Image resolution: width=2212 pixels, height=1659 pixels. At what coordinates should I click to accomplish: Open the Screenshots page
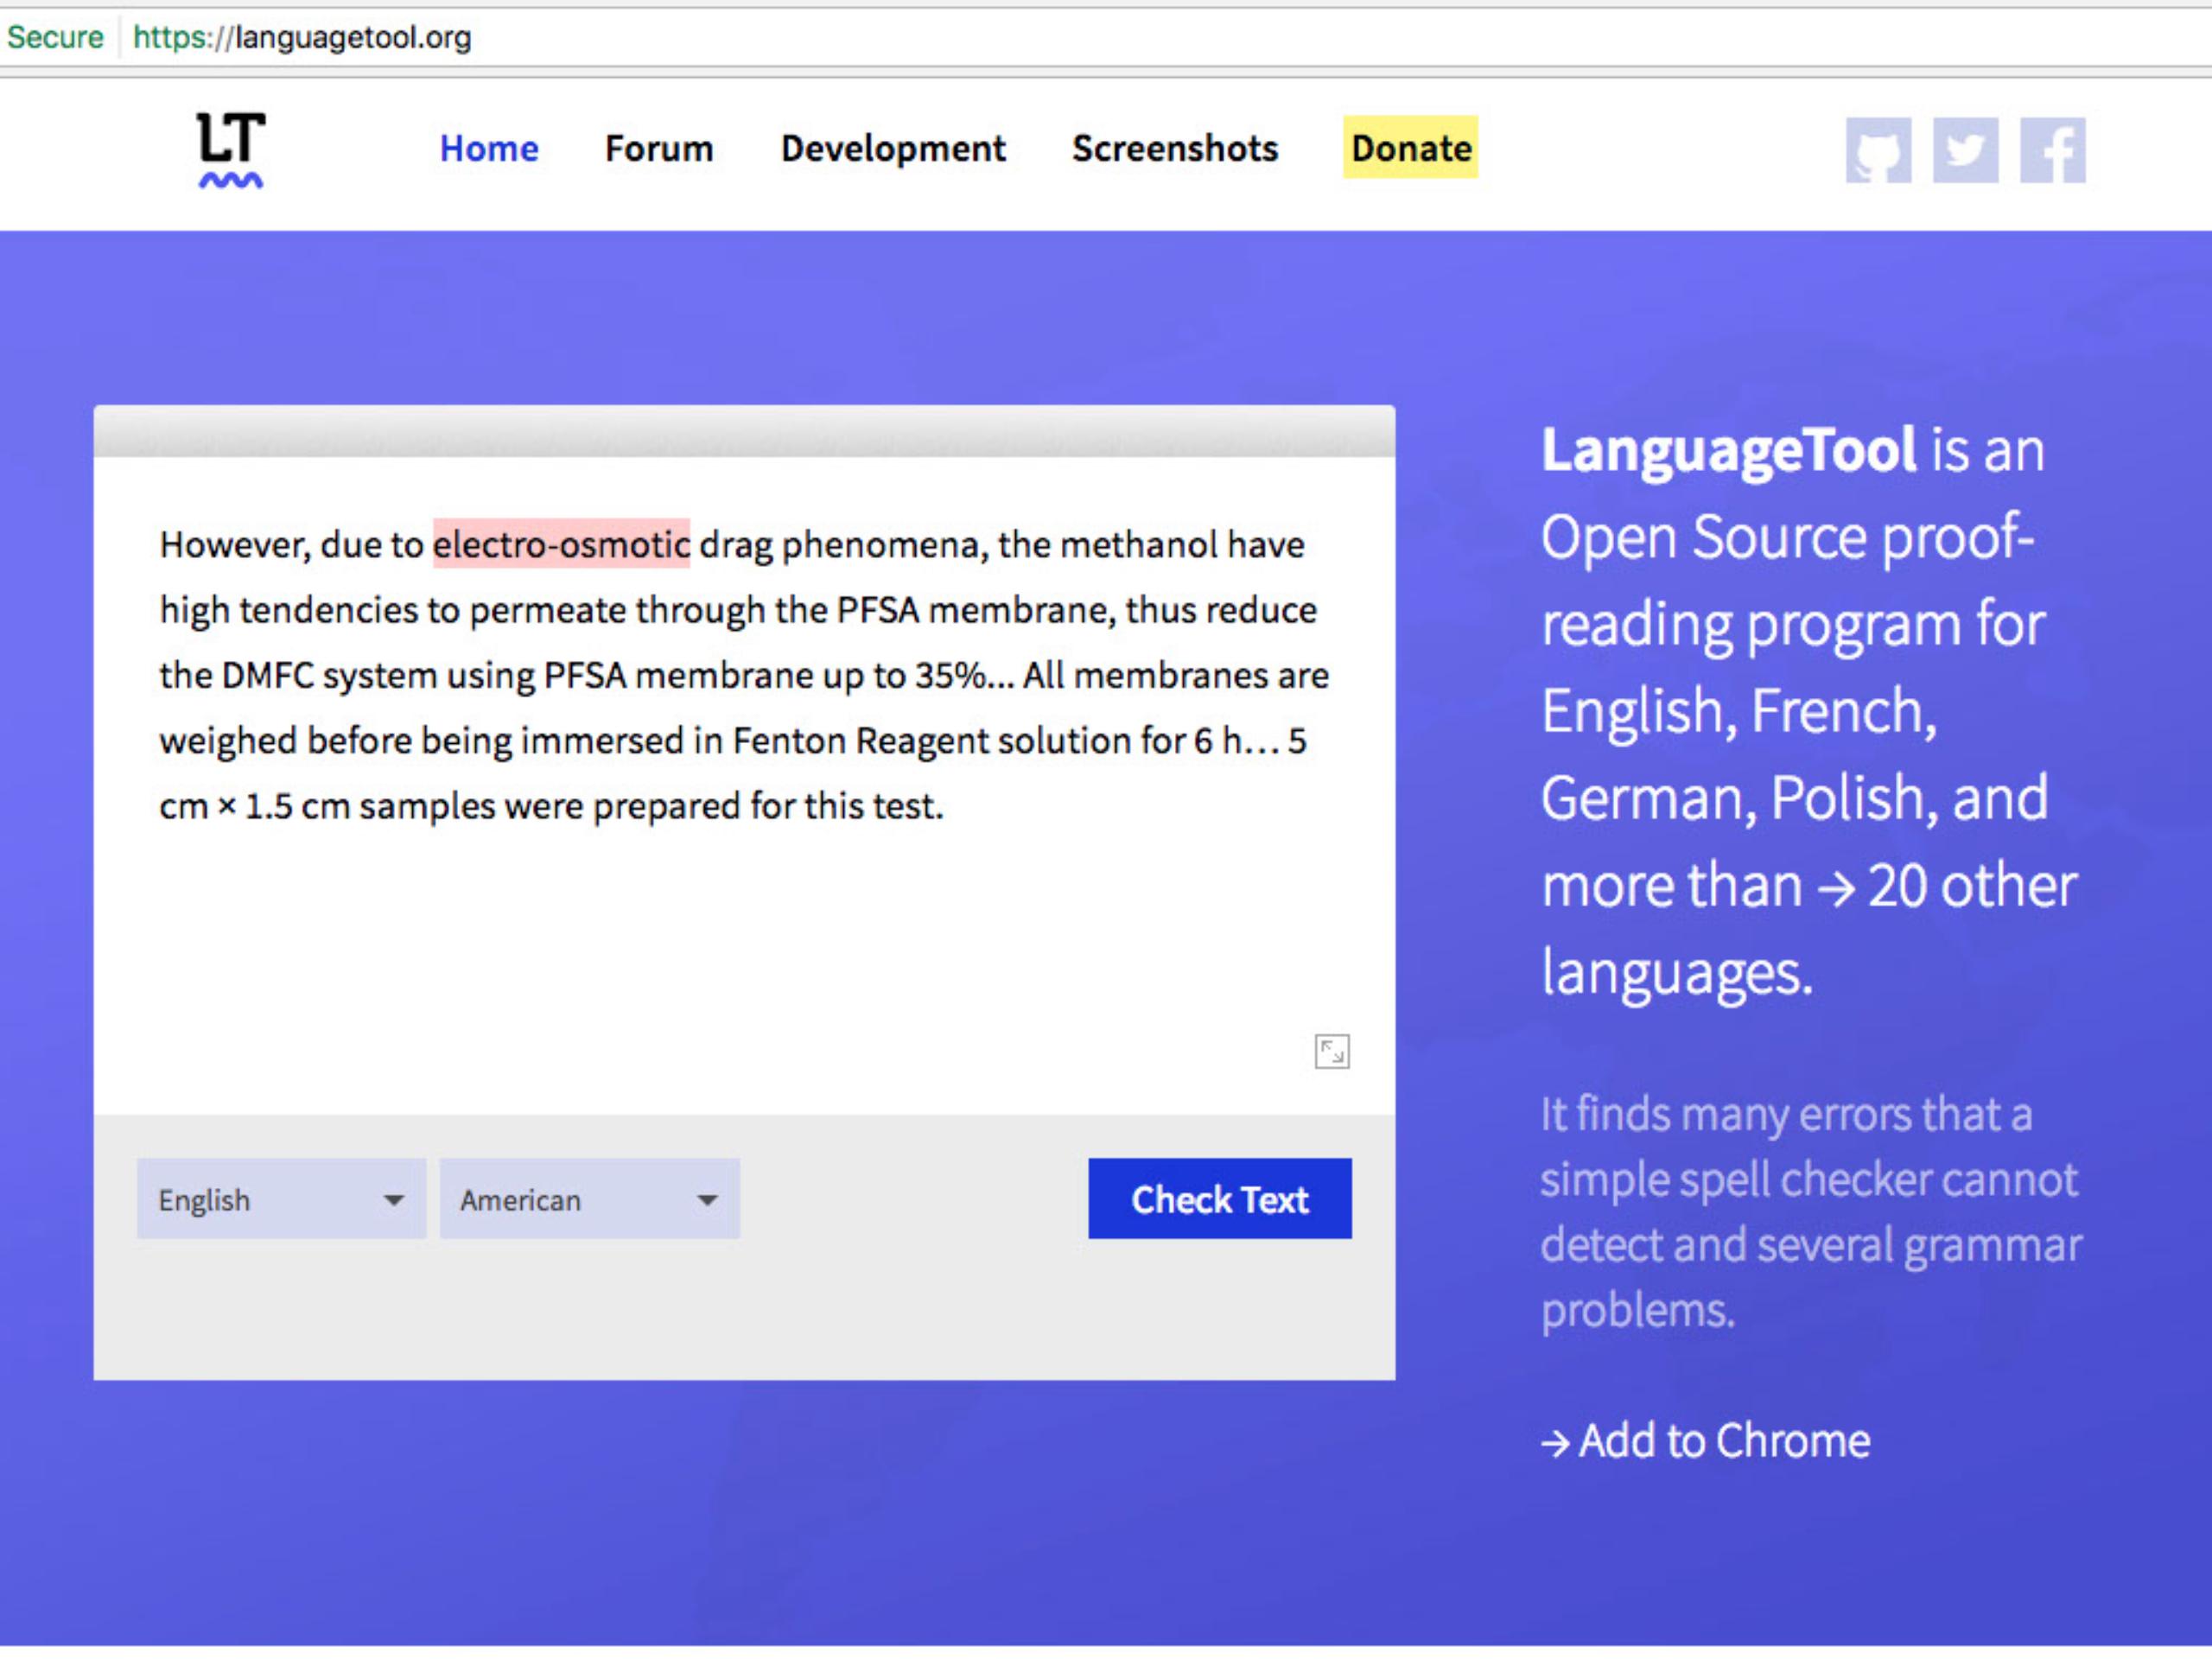[x=1175, y=148]
